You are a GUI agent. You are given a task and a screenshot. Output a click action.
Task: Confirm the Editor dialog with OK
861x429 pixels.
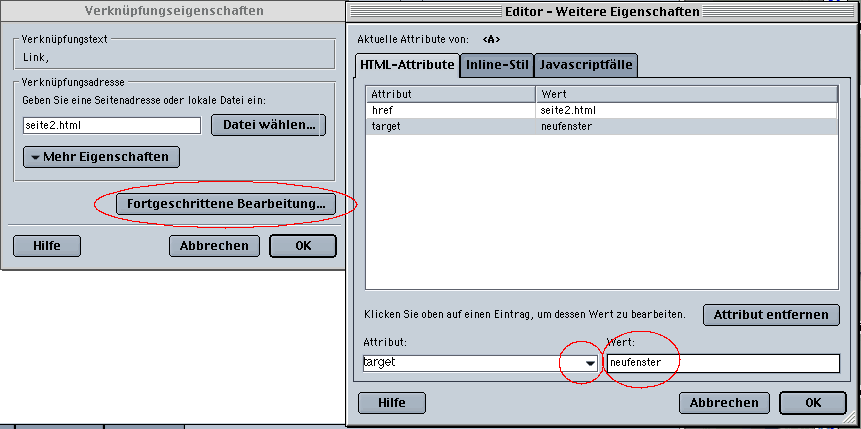click(813, 403)
